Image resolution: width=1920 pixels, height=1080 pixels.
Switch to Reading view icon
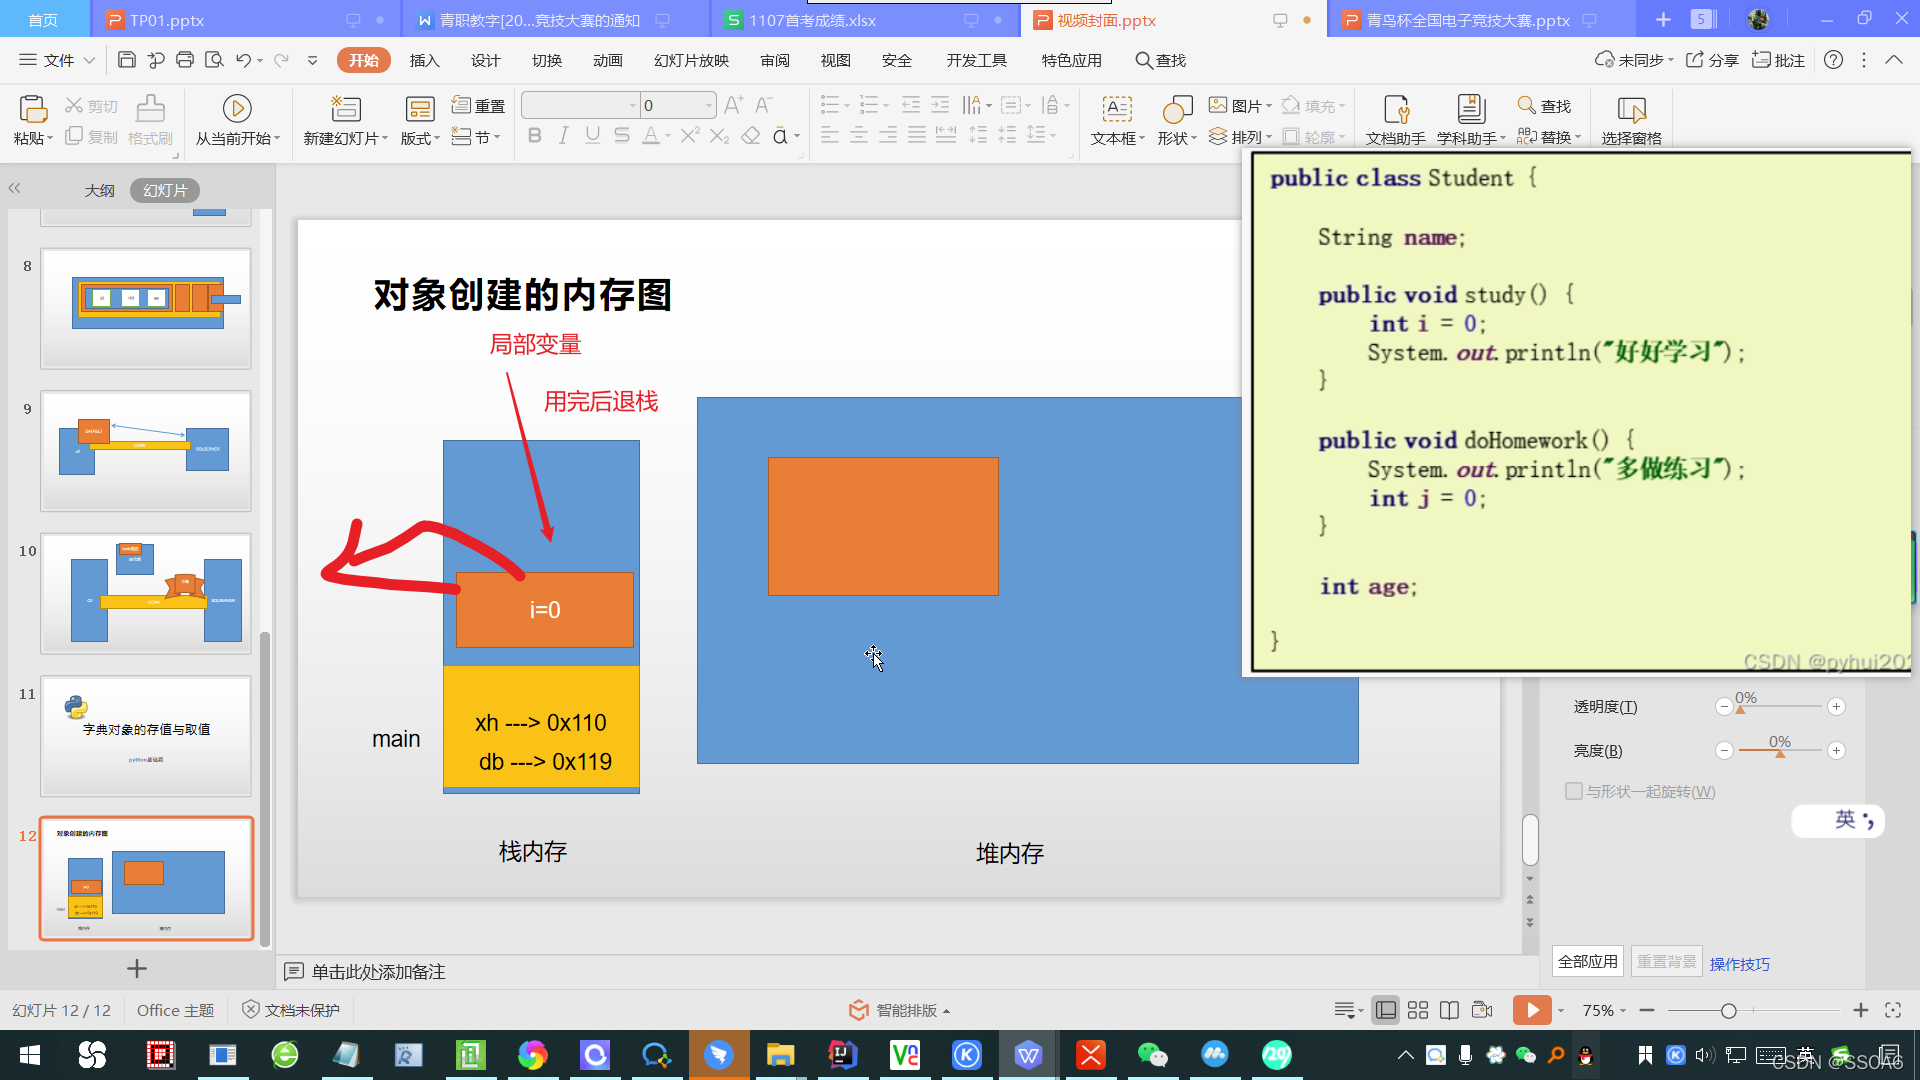1449,1010
